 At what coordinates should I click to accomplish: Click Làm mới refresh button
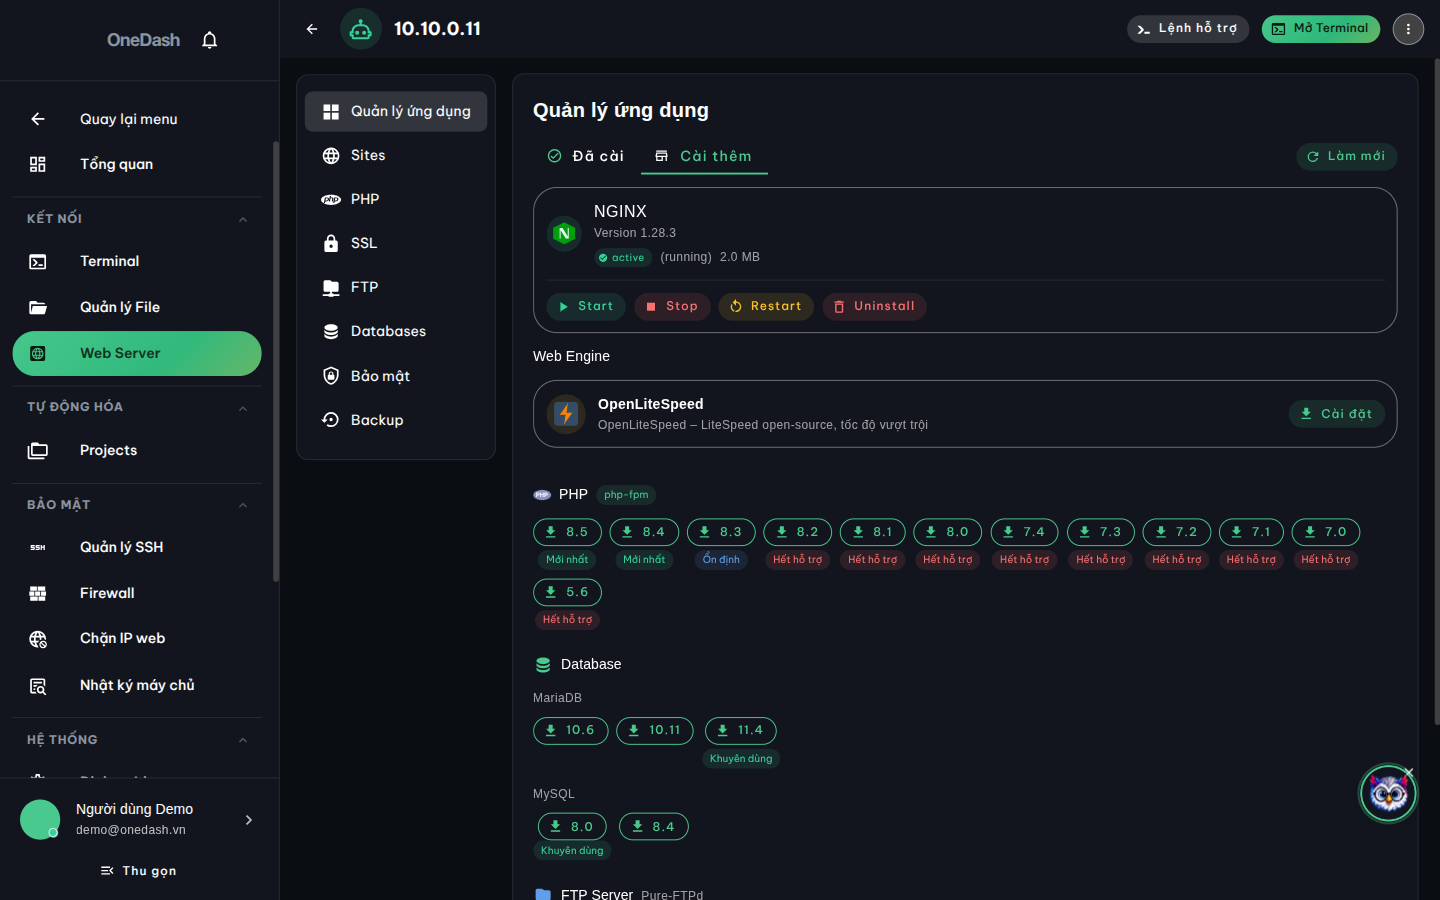point(1346,156)
